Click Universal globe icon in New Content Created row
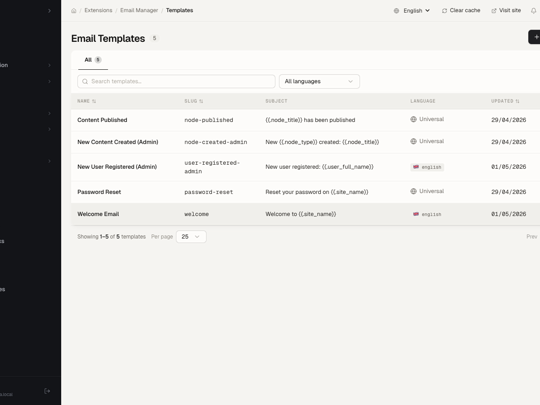The height and width of the screenshot is (405, 540). (x=414, y=141)
